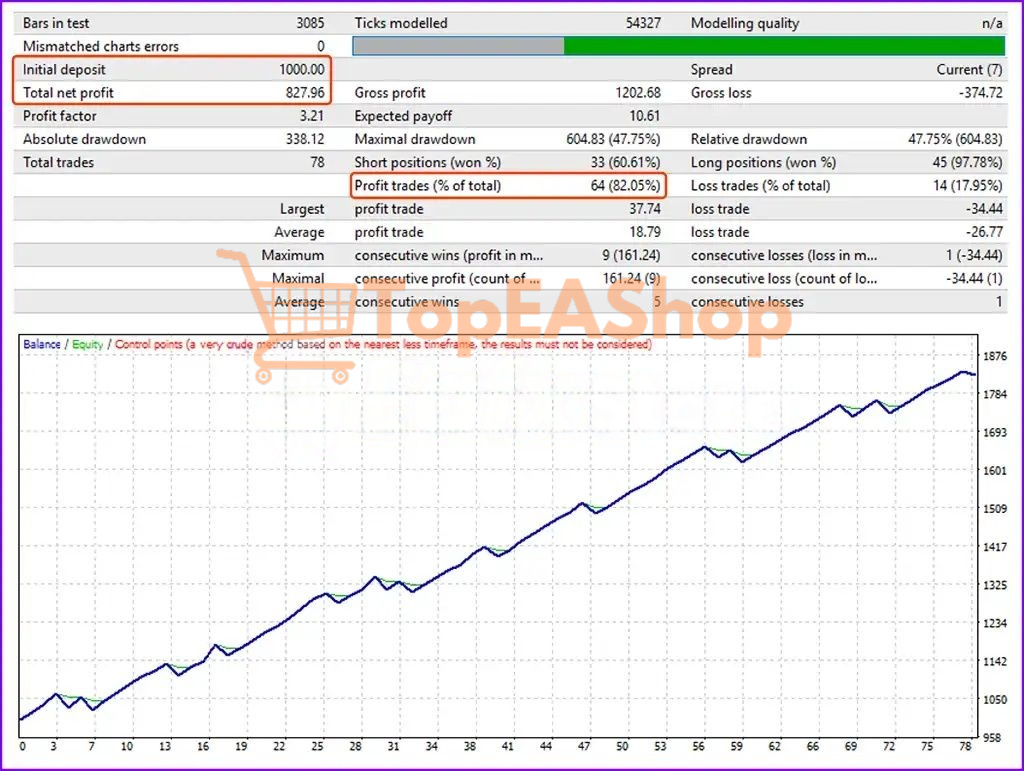Click the 1876 label on the chart Y-axis
This screenshot has width=1024, height=771.
[x=995, y=356]
